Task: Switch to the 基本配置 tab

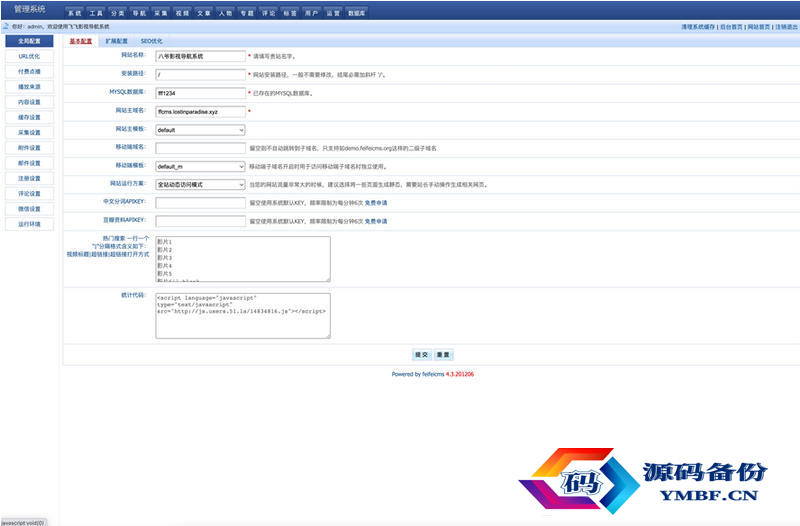Action: (81, 41)
